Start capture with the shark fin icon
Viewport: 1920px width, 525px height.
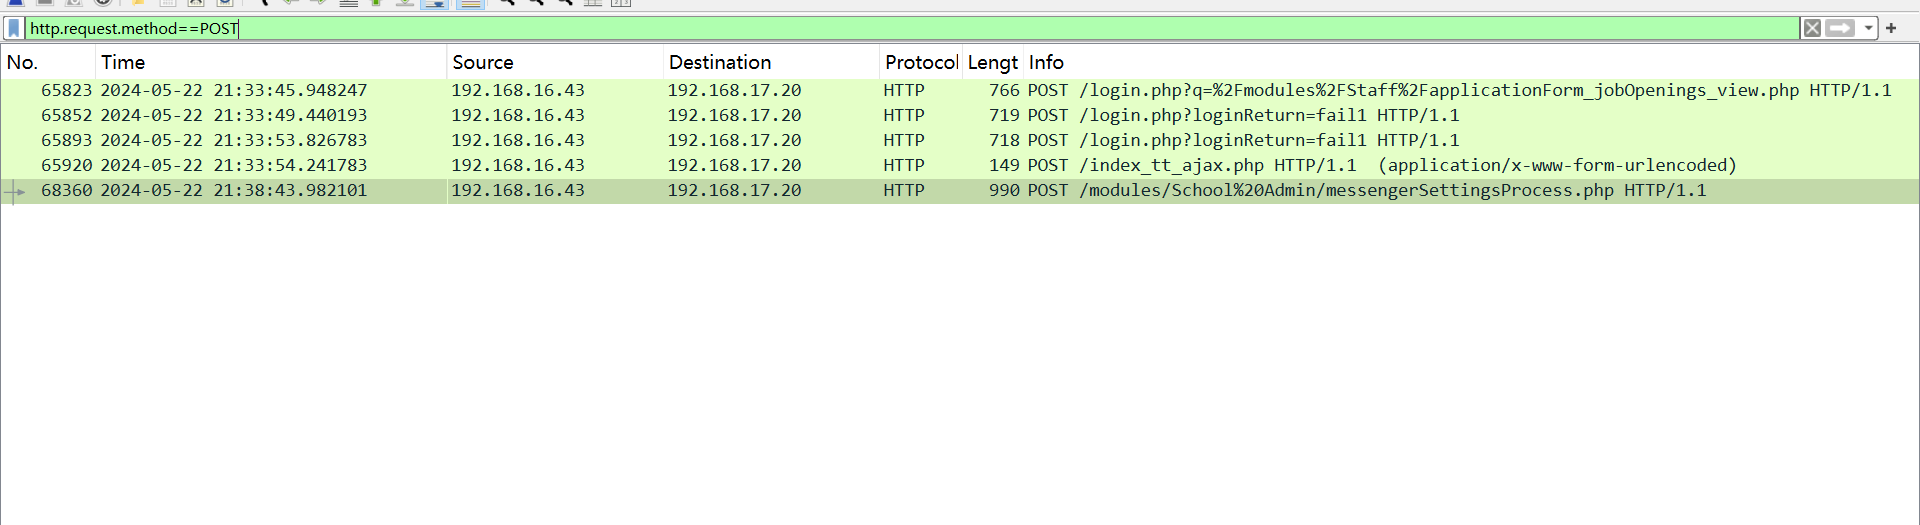tap(16, 3)
